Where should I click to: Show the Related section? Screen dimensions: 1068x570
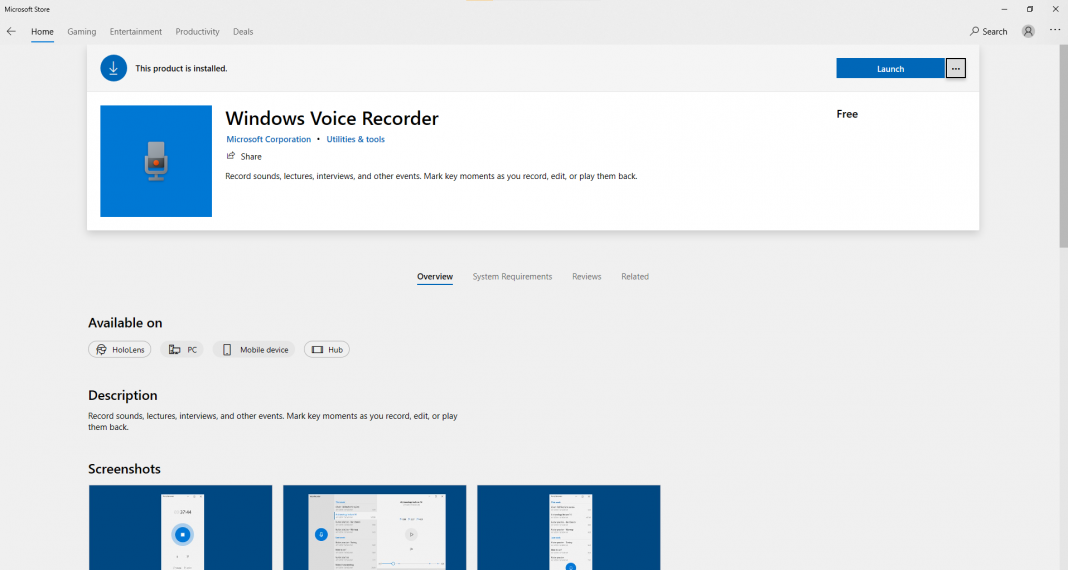click(x=635, y=276)
